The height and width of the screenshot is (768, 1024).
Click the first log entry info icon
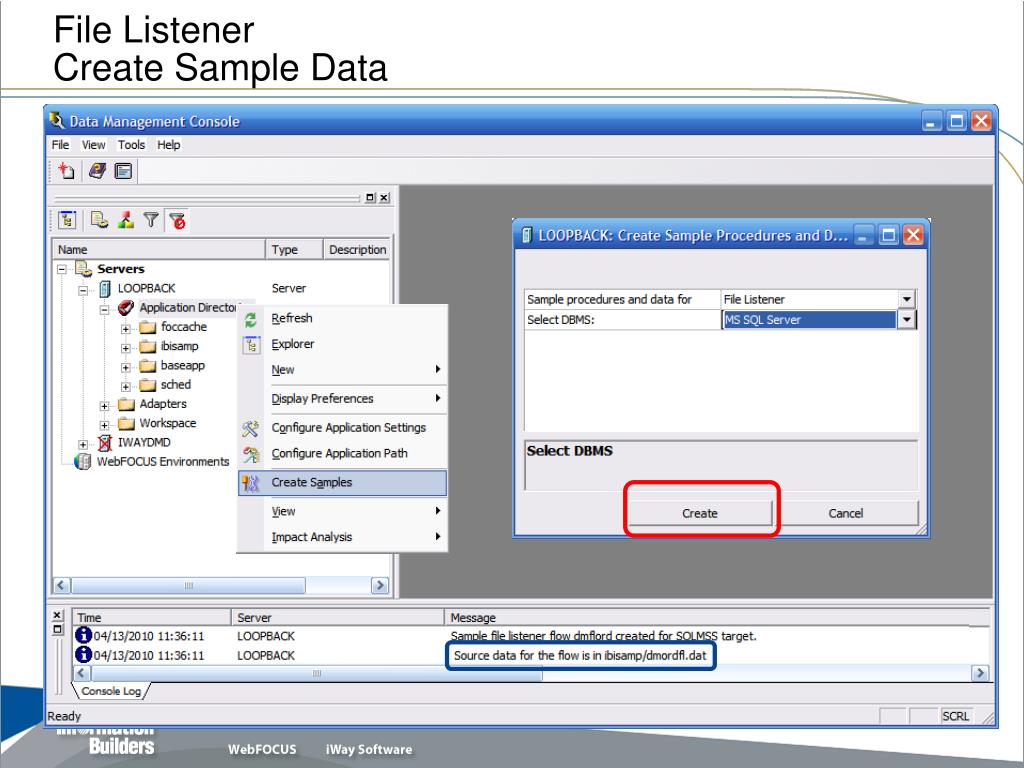(x=83, y=635)
